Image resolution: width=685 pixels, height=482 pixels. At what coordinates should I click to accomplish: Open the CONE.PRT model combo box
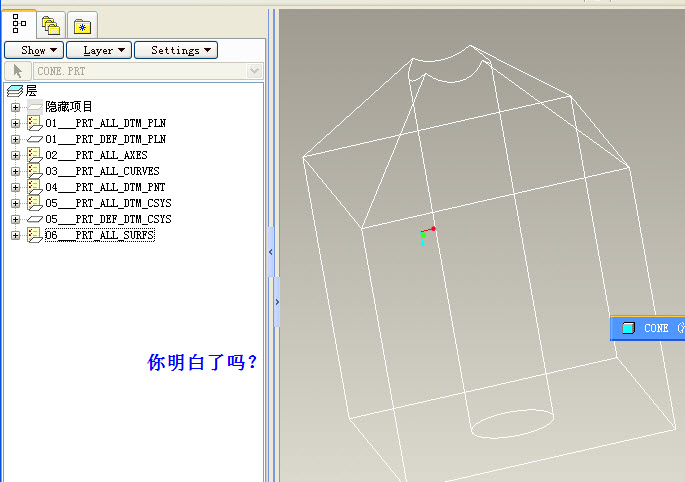tap(148, 71)
